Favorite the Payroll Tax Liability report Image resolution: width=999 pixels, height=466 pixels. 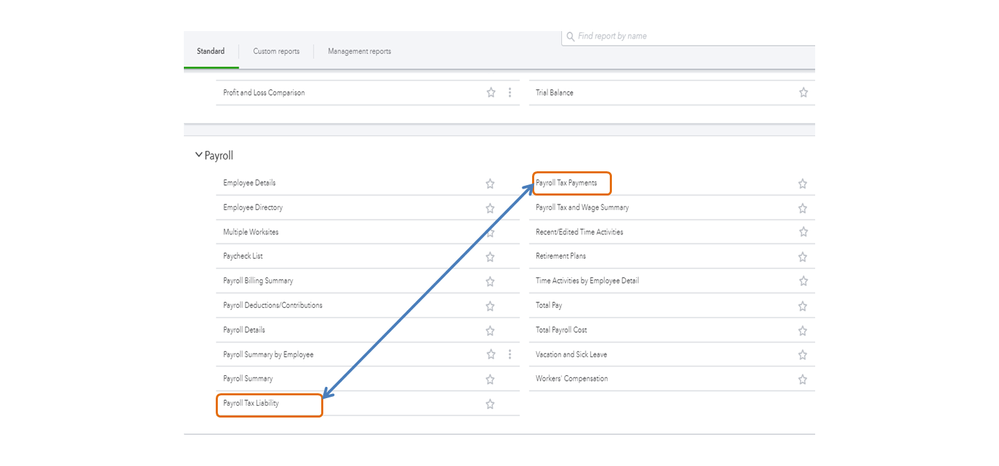[490, 404]
